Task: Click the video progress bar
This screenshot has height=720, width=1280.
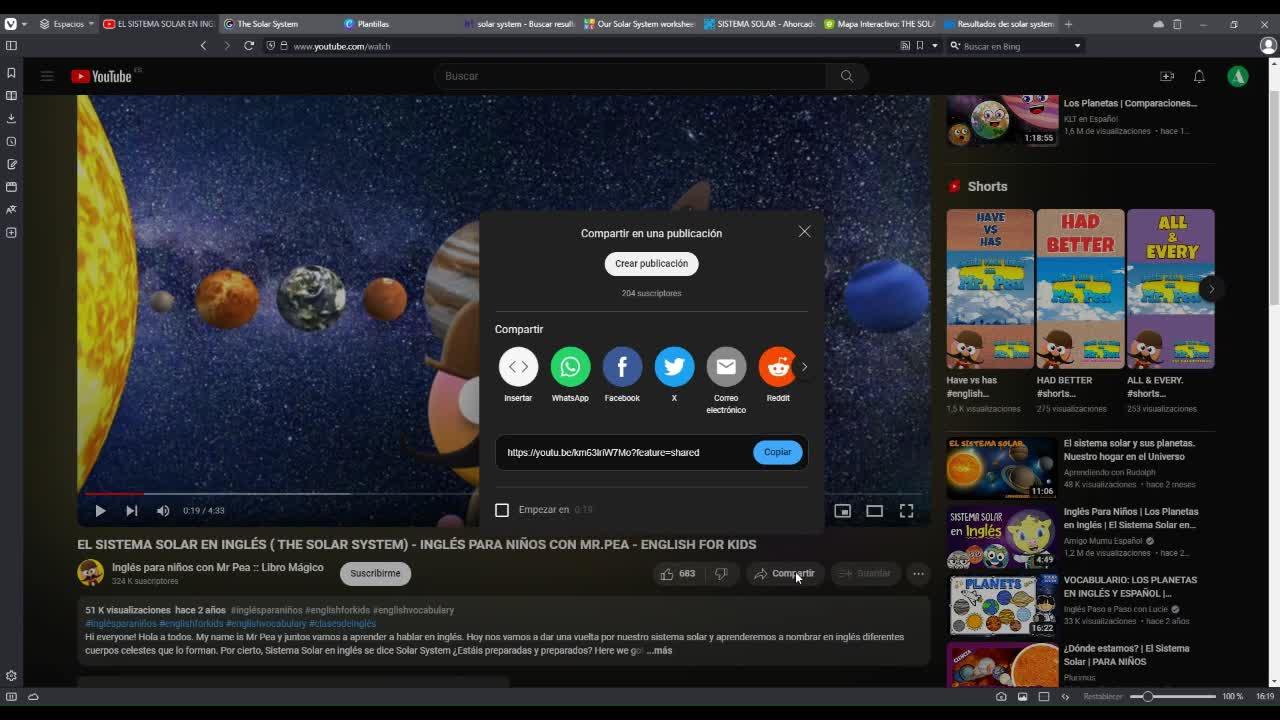Action: 503,493
